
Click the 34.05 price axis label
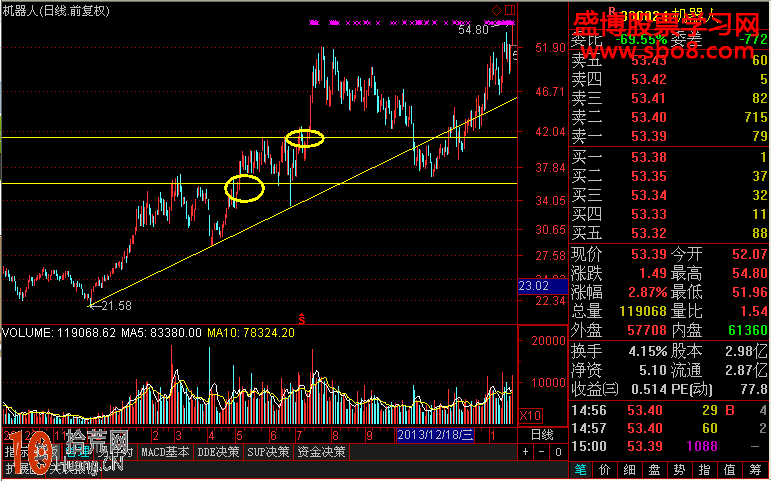550,201
